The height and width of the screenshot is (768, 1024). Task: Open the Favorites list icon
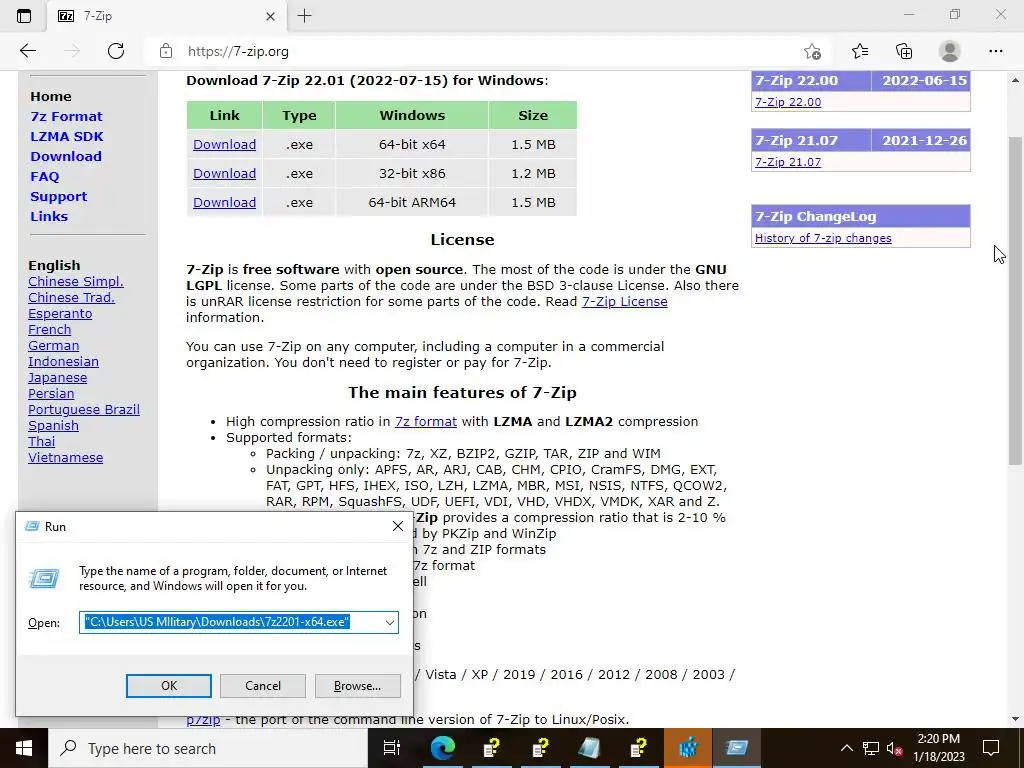[x=860, y=51]
